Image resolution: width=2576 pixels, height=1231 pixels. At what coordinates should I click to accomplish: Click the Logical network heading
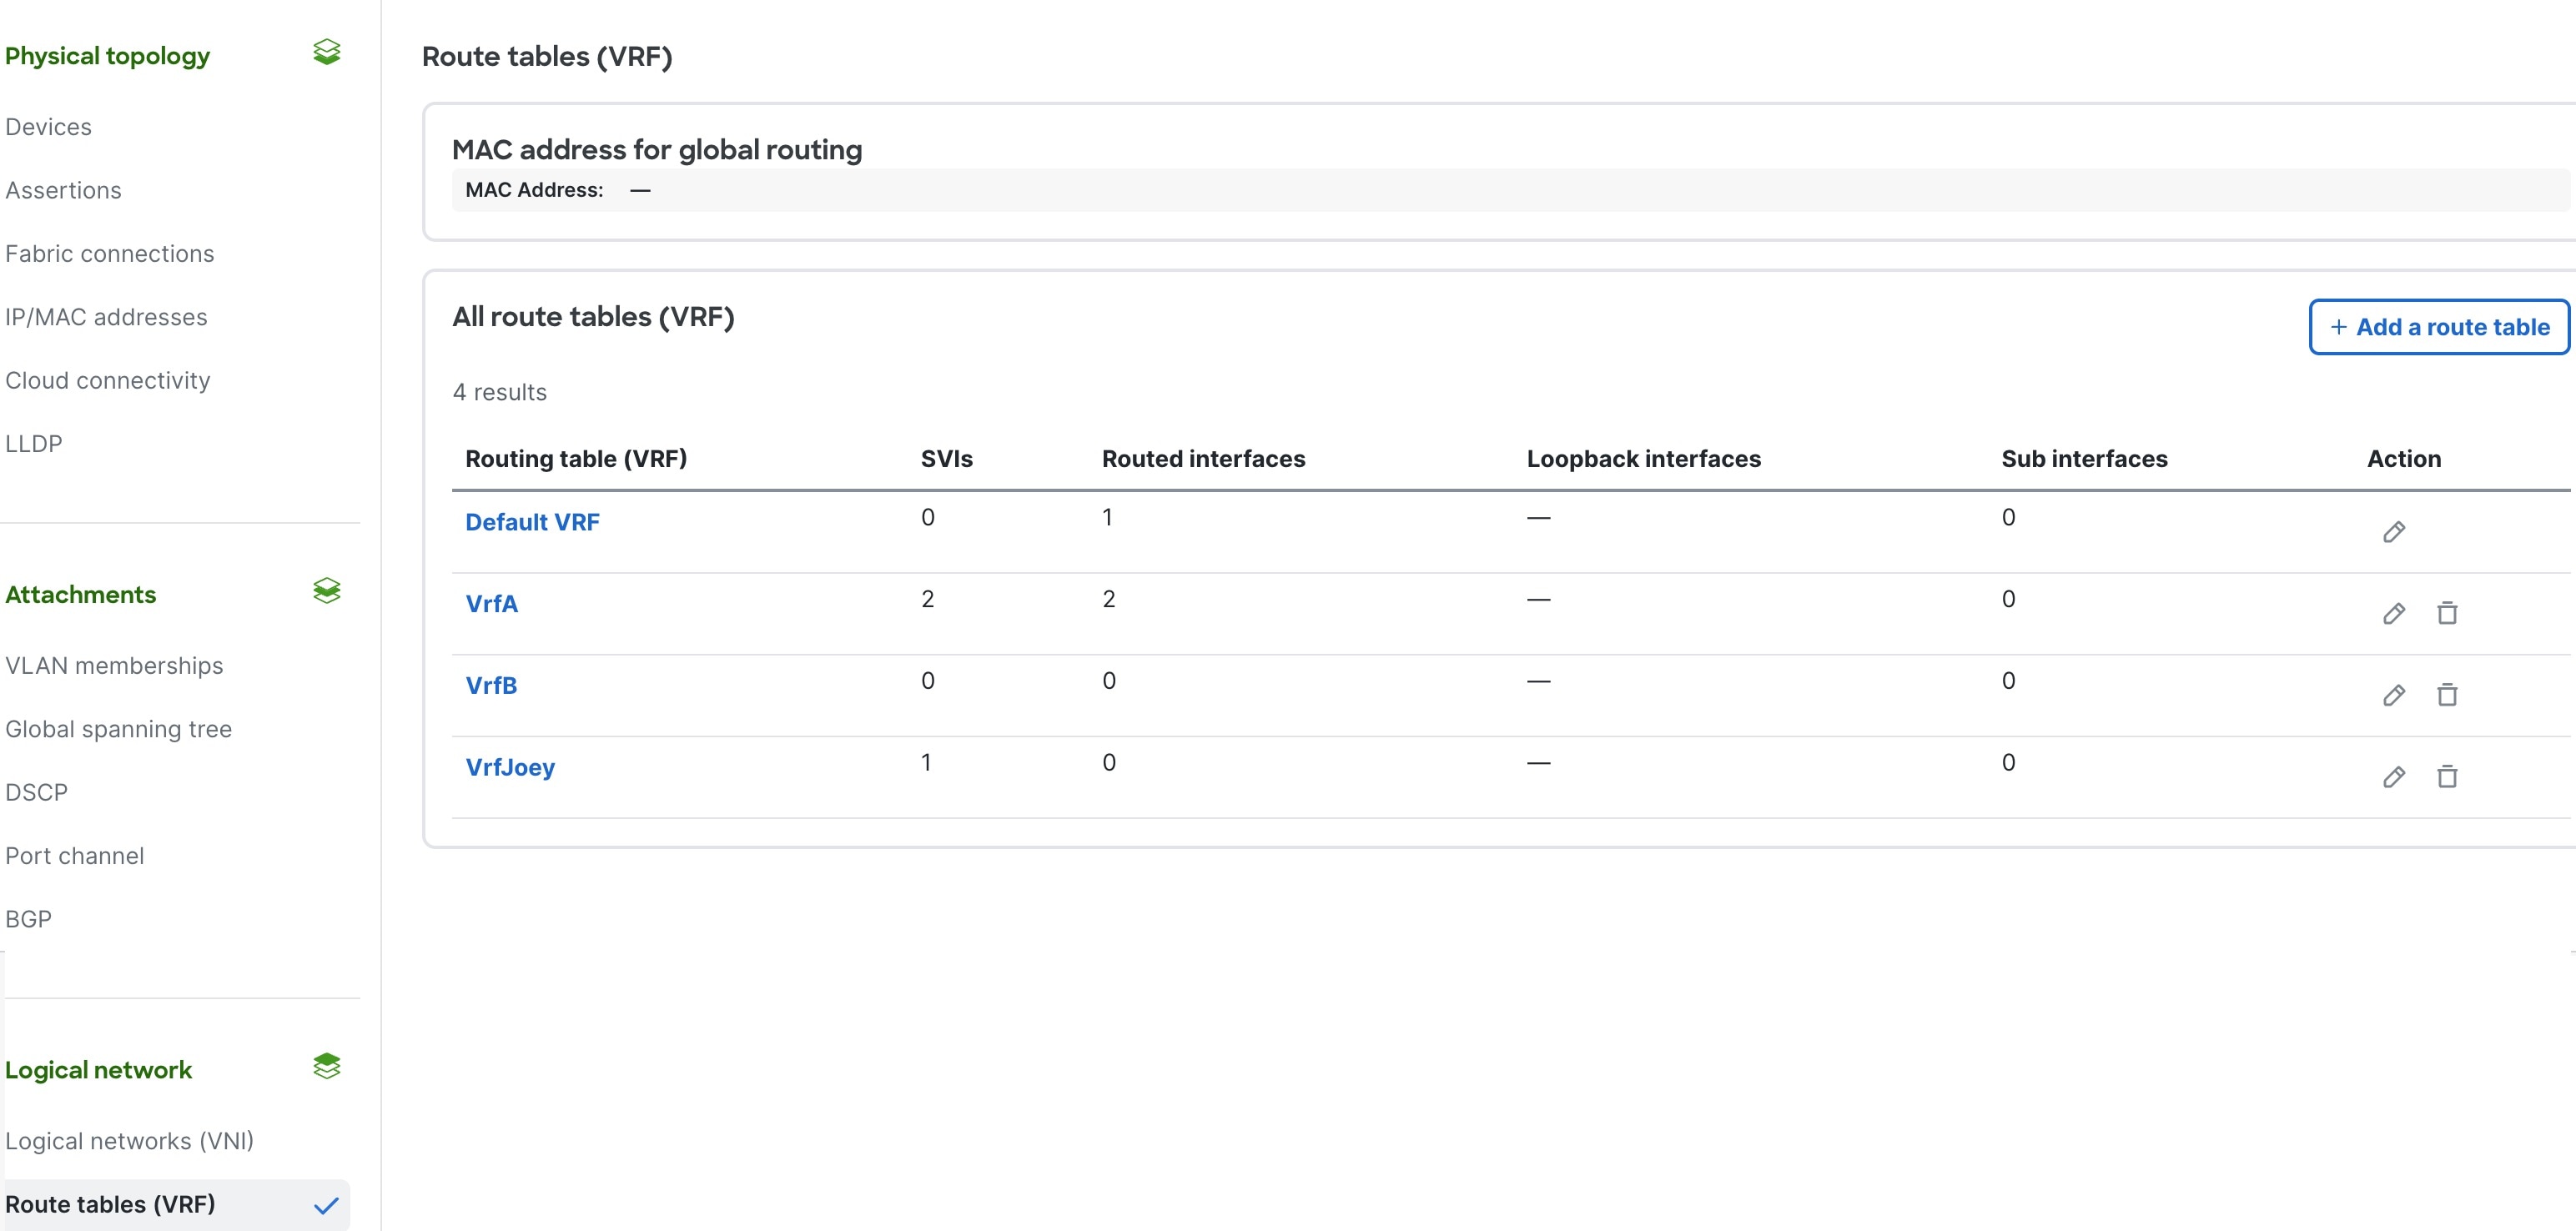(x=98, y=1070)
